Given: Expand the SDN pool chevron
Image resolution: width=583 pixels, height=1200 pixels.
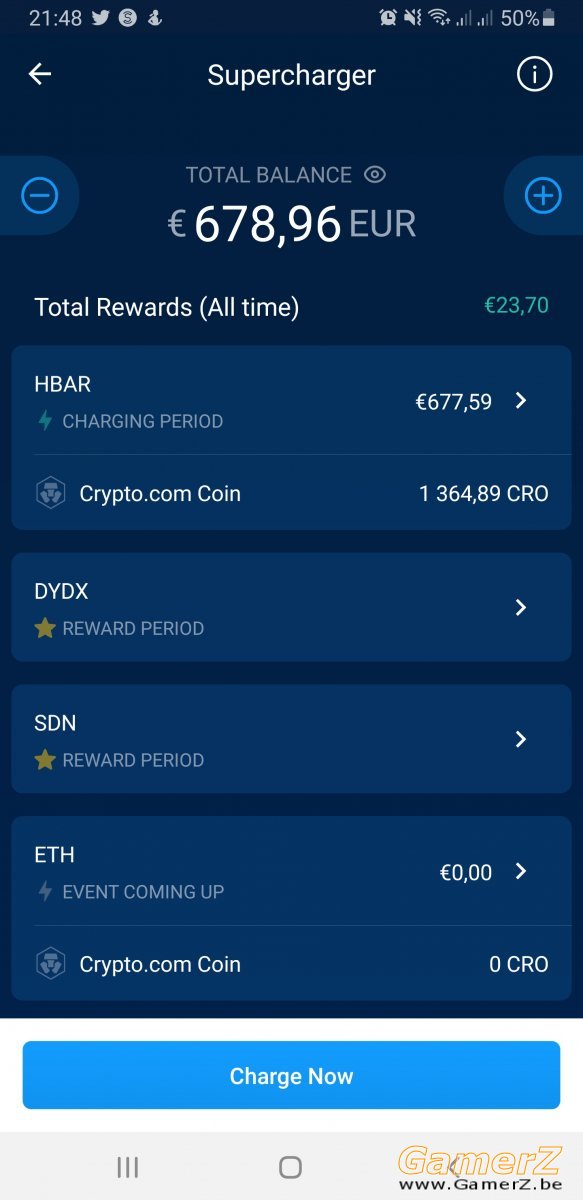Looking at the screenshot, I should pyautogui.click(x=520, y=739).
